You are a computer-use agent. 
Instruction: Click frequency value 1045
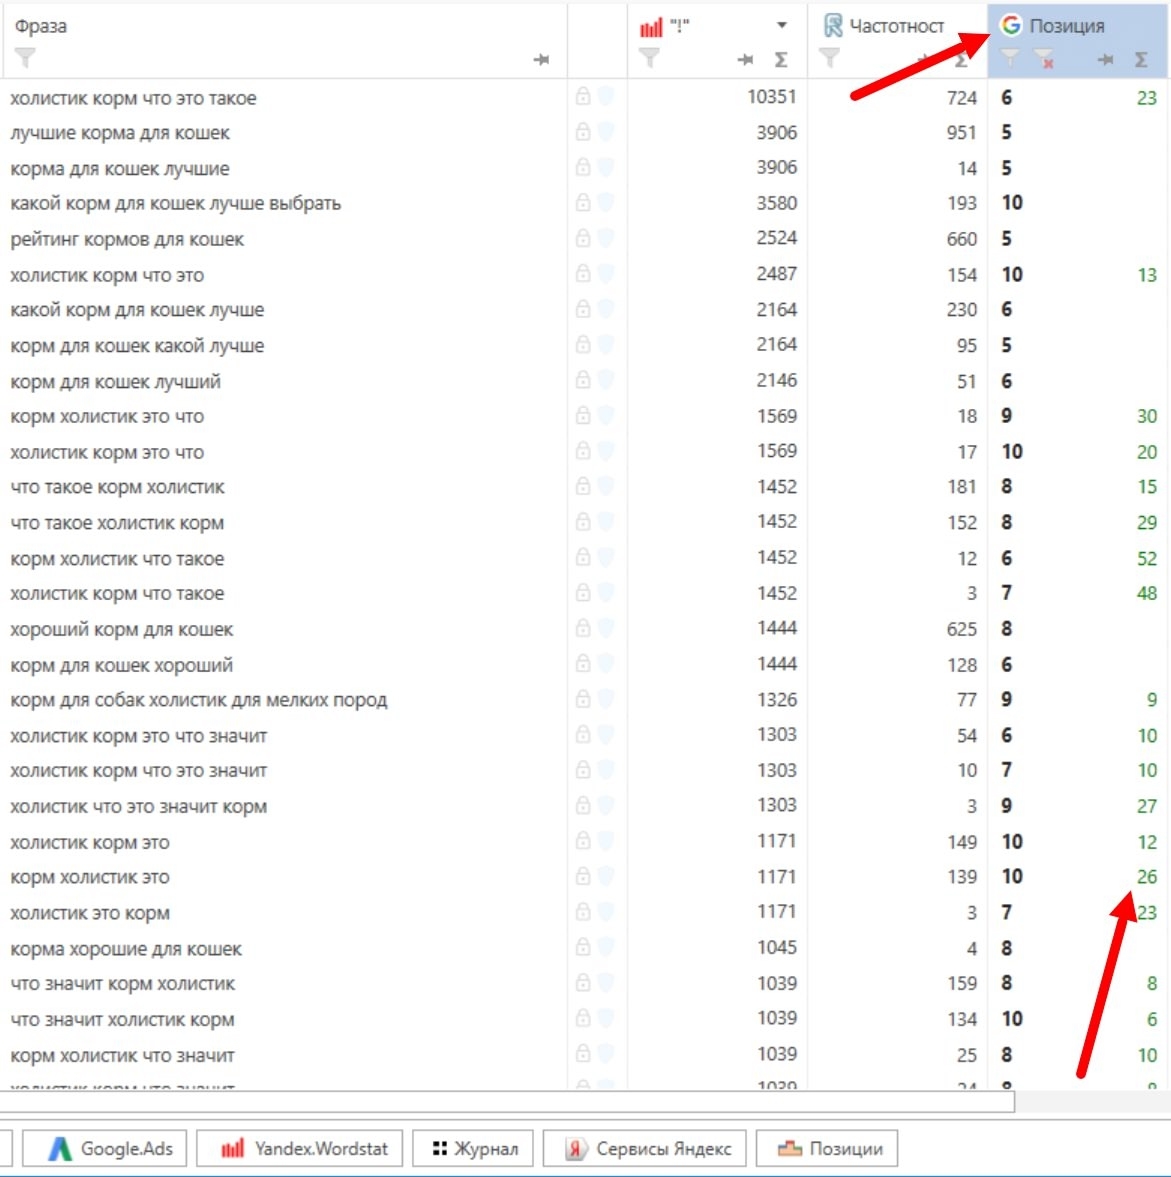[776, 948]
